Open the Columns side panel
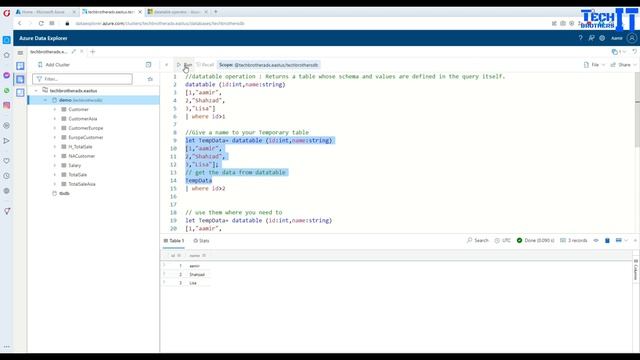640x360 pixels. pos(636,269)
